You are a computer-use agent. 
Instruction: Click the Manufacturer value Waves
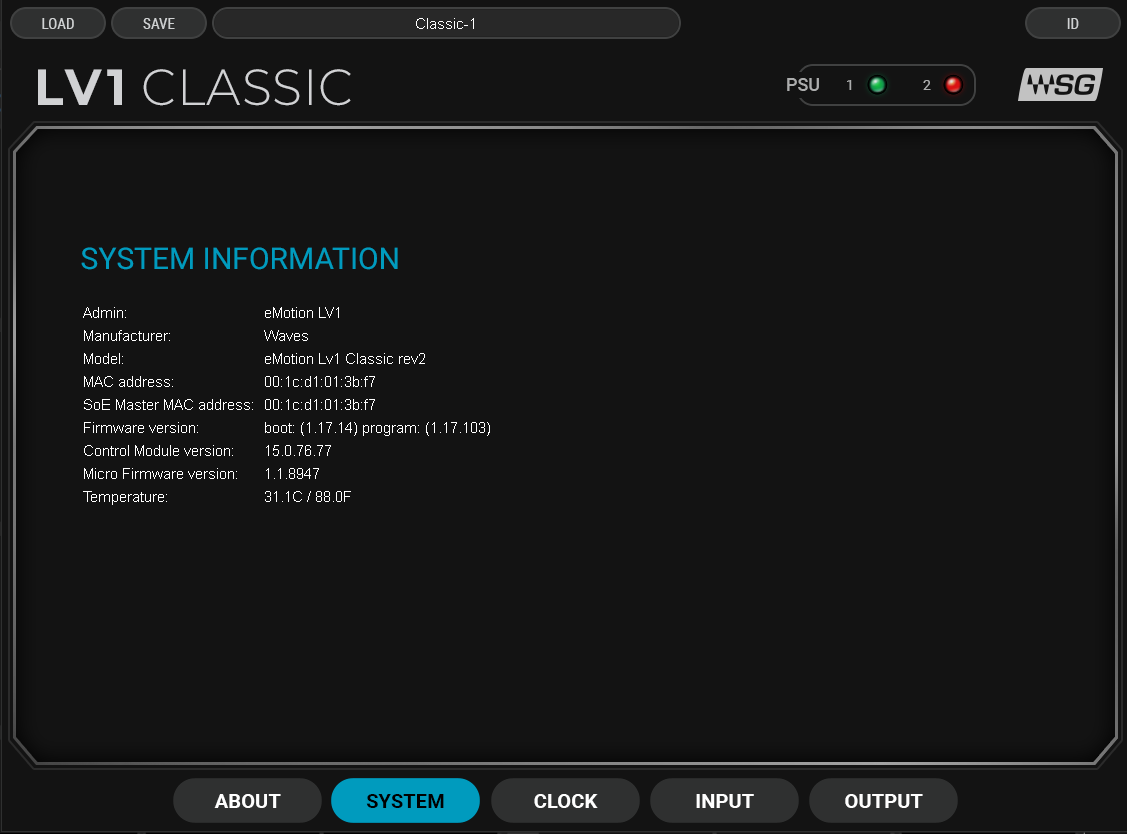[x=286, y=336]
